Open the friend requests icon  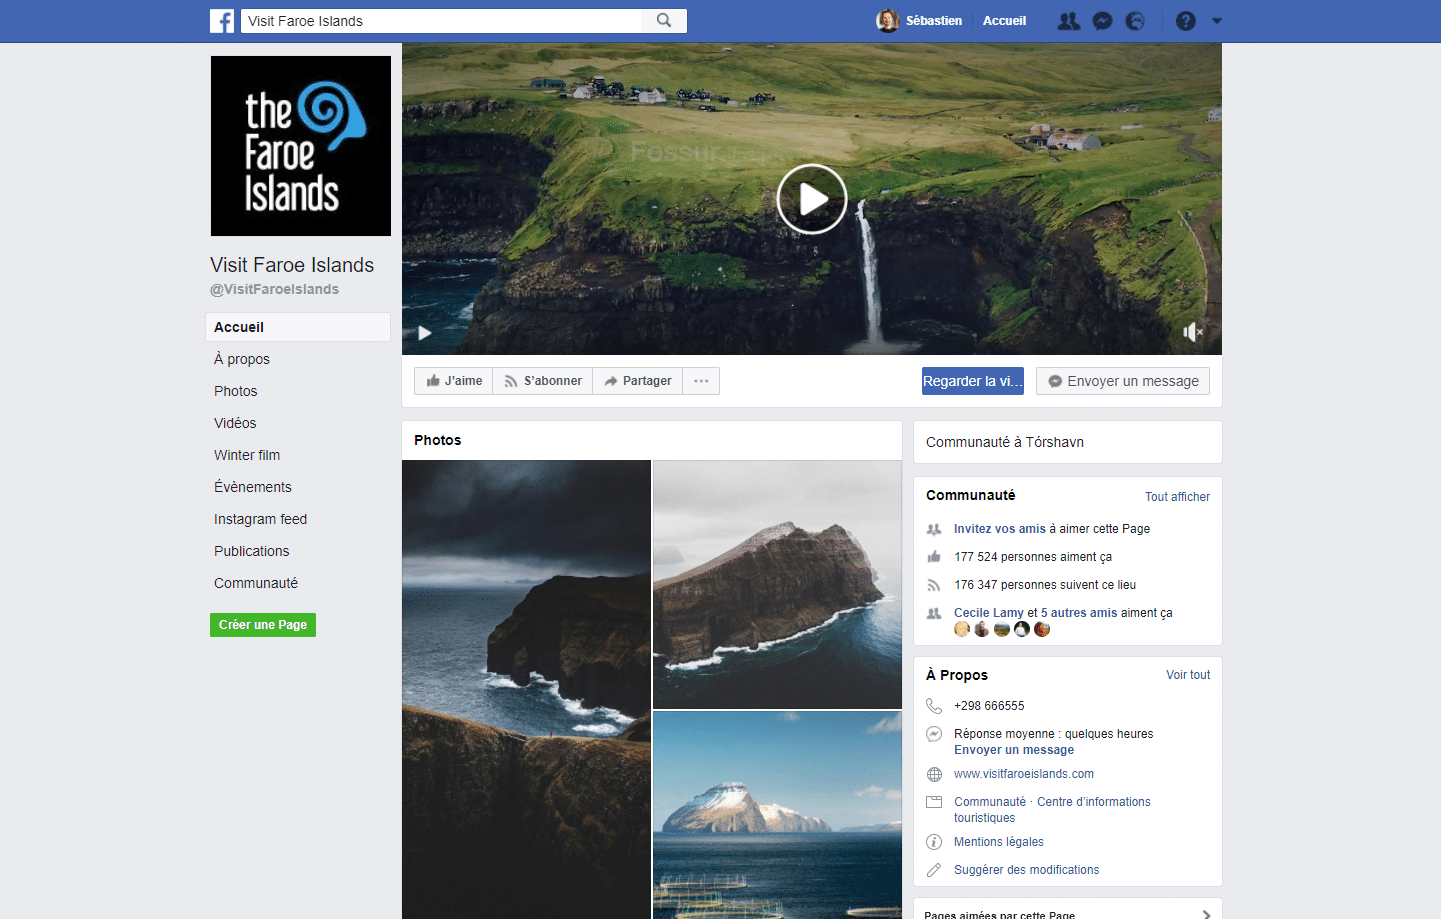tap(1069, 21)
